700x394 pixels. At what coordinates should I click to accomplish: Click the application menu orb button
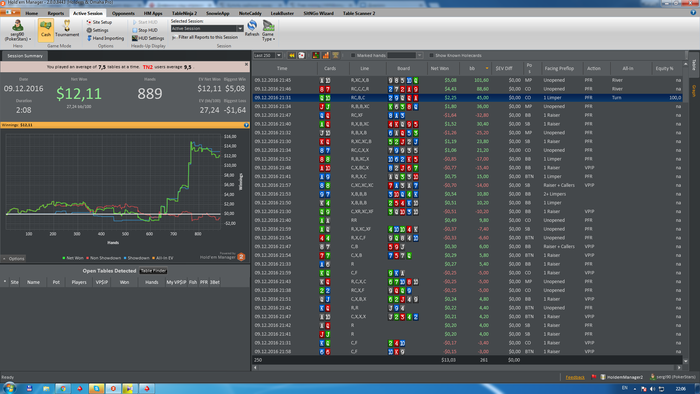tap(10, 12)
